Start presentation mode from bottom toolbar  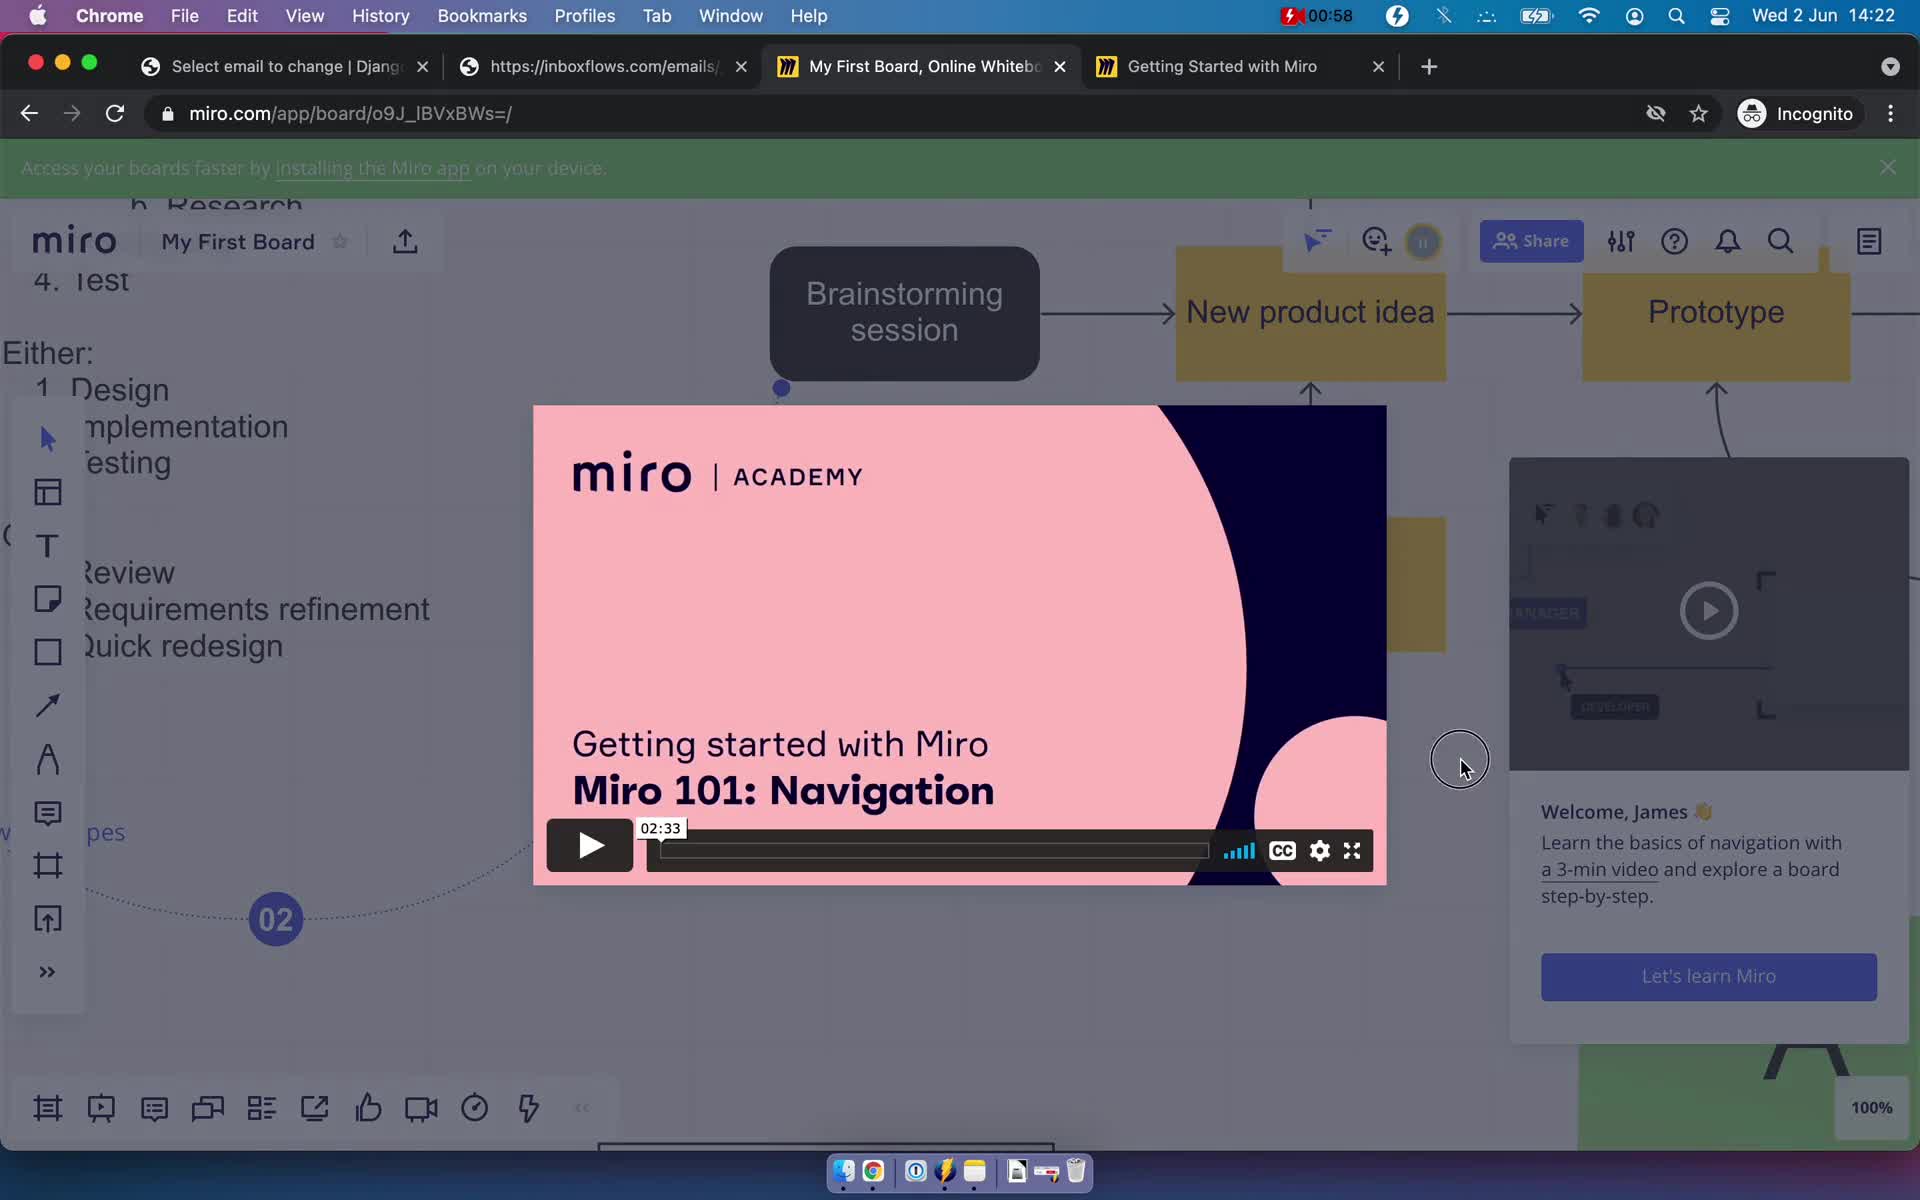click(x=101, y=1108)
